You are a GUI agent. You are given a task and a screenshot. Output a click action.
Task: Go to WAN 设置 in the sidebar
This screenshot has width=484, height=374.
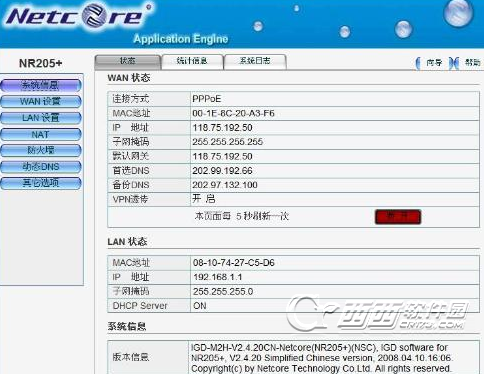tap(41, 102)
